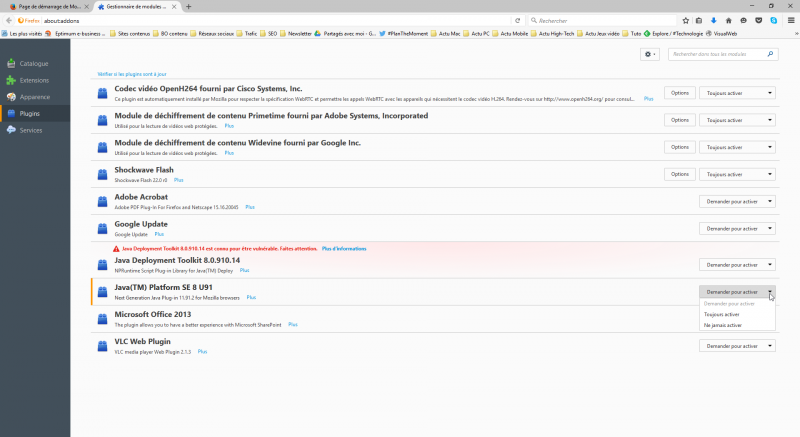Bookmark this page with the star icon
Screen dimensions: 800x437
pyautogui.click(x=686, y=20)
